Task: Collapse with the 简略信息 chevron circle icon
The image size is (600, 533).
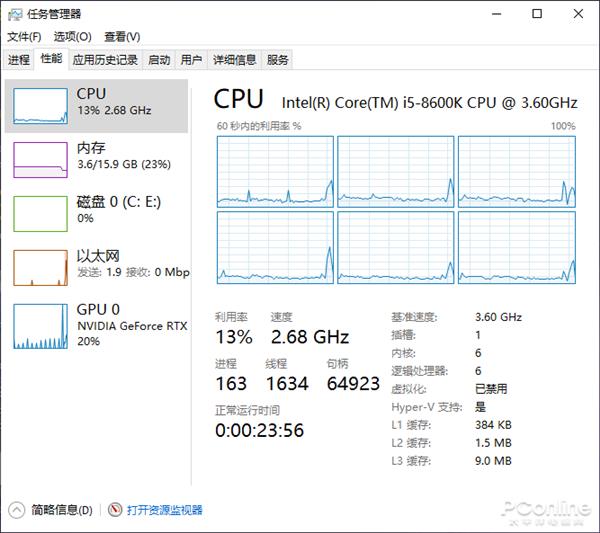Action: pos(16,510)
